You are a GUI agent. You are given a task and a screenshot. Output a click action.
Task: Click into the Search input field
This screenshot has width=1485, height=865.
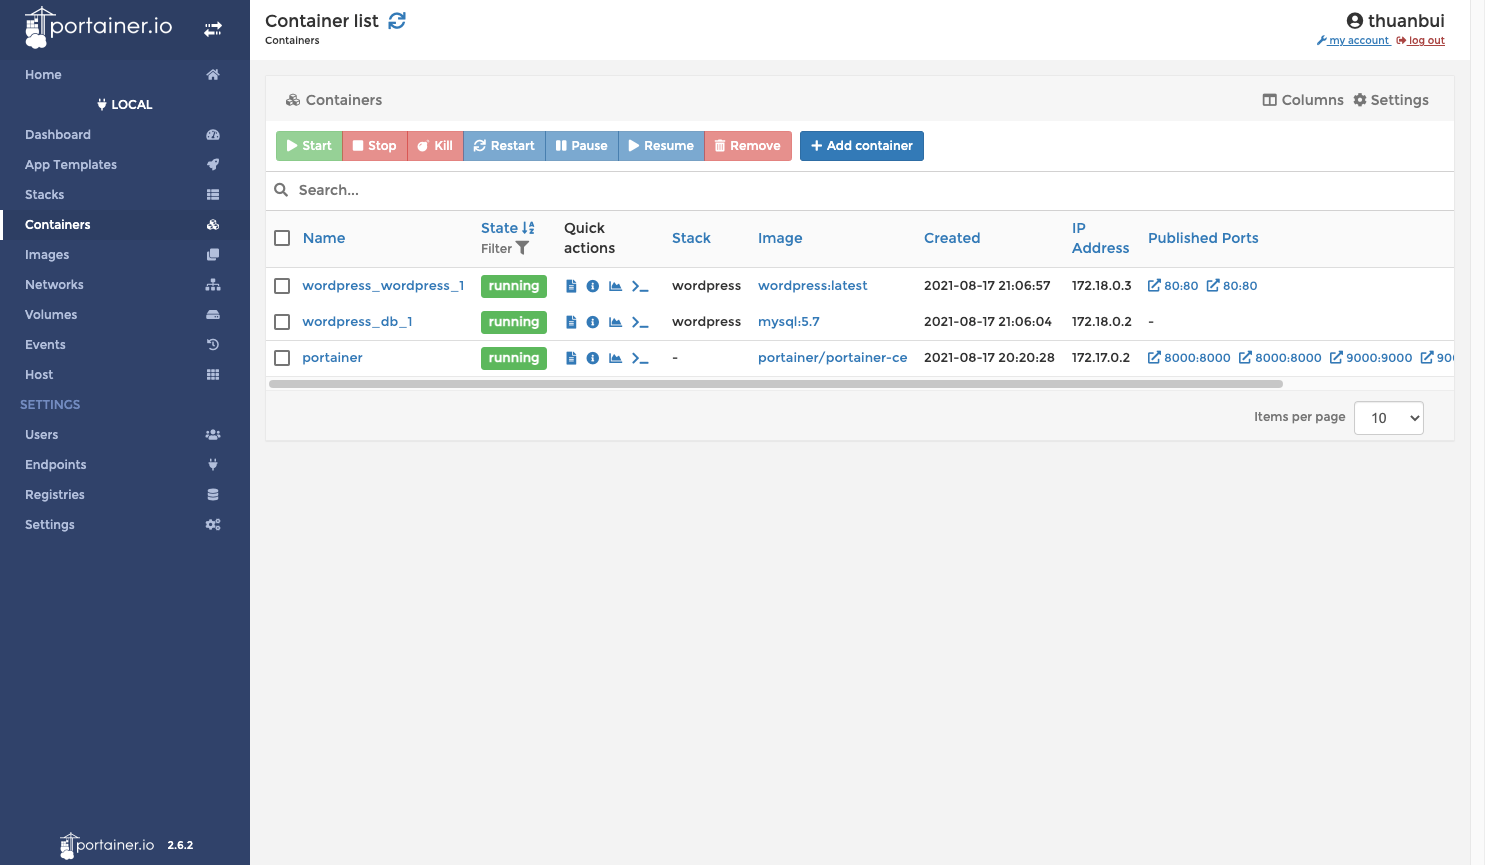pos(870,190)
